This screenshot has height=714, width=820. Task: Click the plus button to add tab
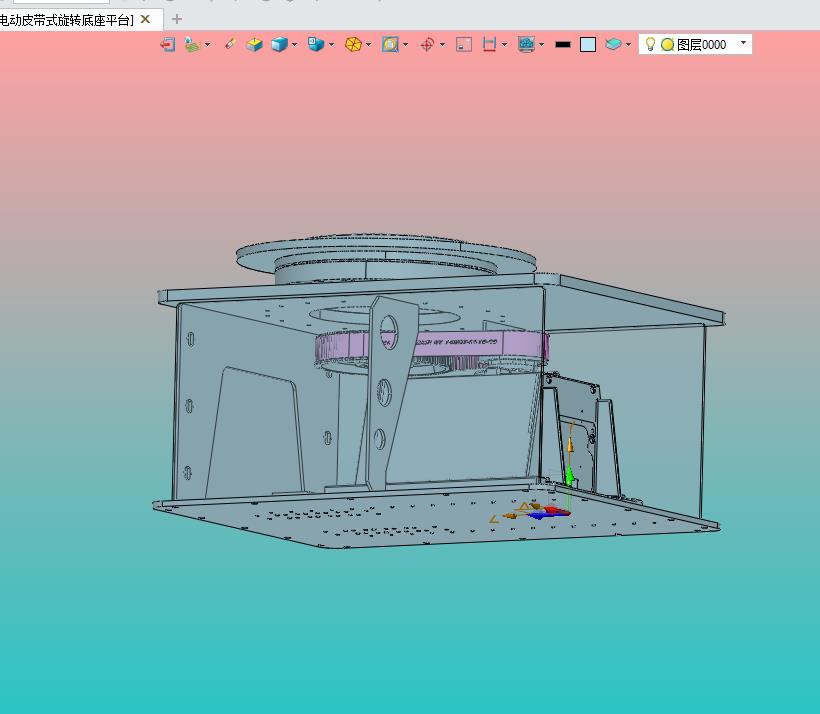(x=177, y=19)
